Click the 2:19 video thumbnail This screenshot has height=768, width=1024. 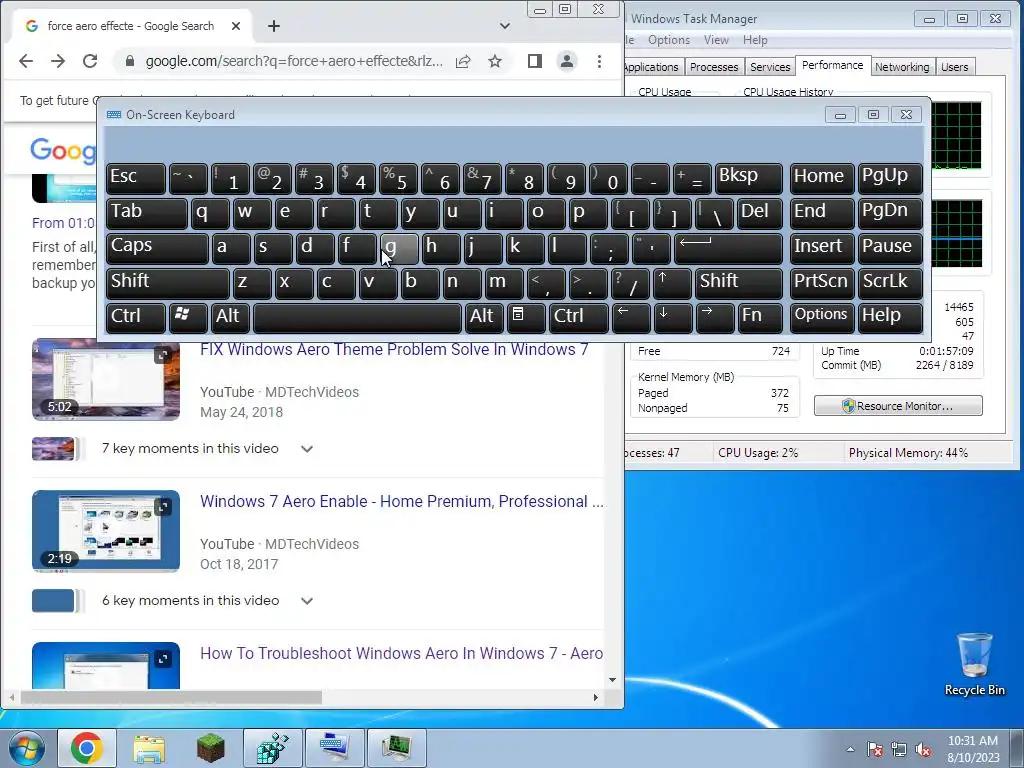coord(106,532)
